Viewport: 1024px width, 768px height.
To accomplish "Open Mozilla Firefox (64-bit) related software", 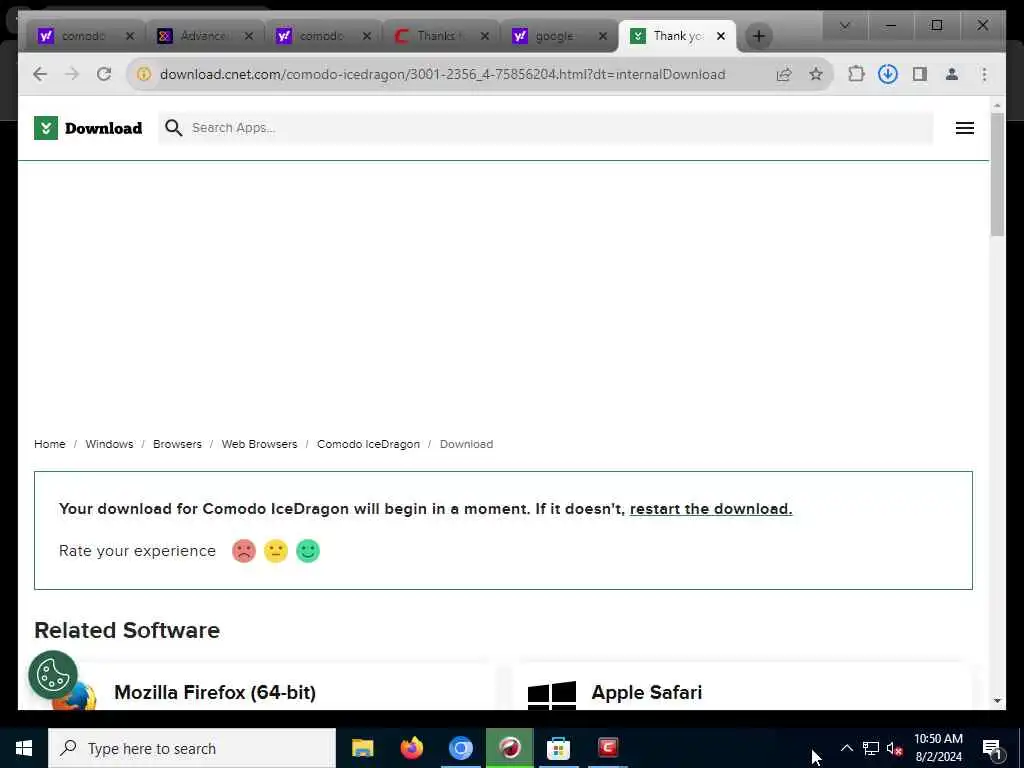I will click(x=215, y=692).
